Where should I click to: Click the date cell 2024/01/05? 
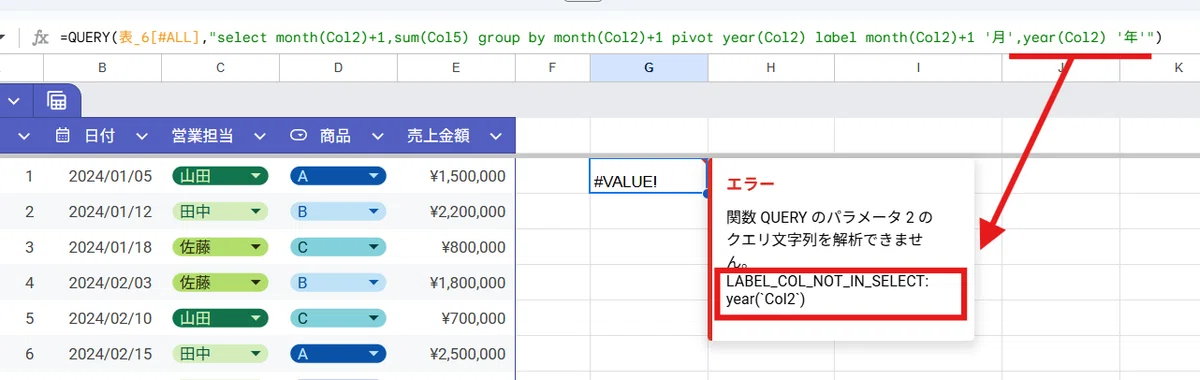click(x=110, y=176)
